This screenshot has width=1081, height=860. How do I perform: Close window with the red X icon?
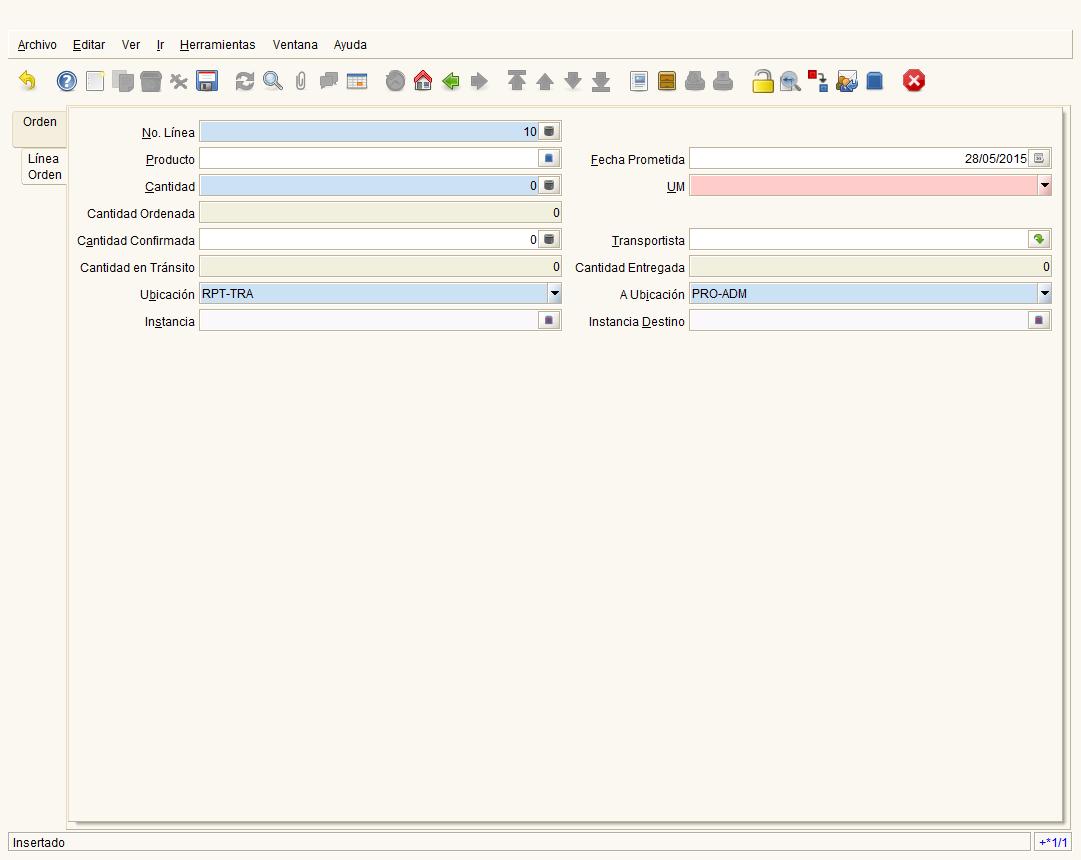[x=913, y=81]
